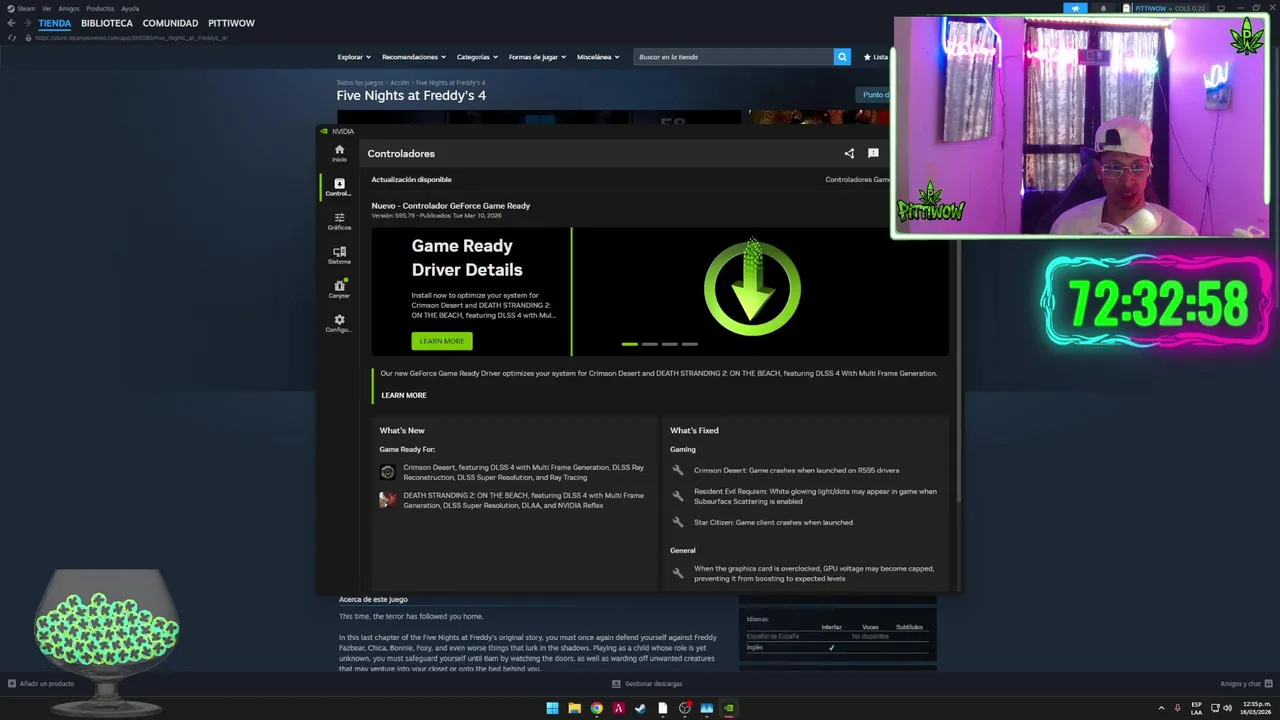The image size is (1280, 720).
Task: Open Google Chrome from taskbar
Action: click(596, 708)
